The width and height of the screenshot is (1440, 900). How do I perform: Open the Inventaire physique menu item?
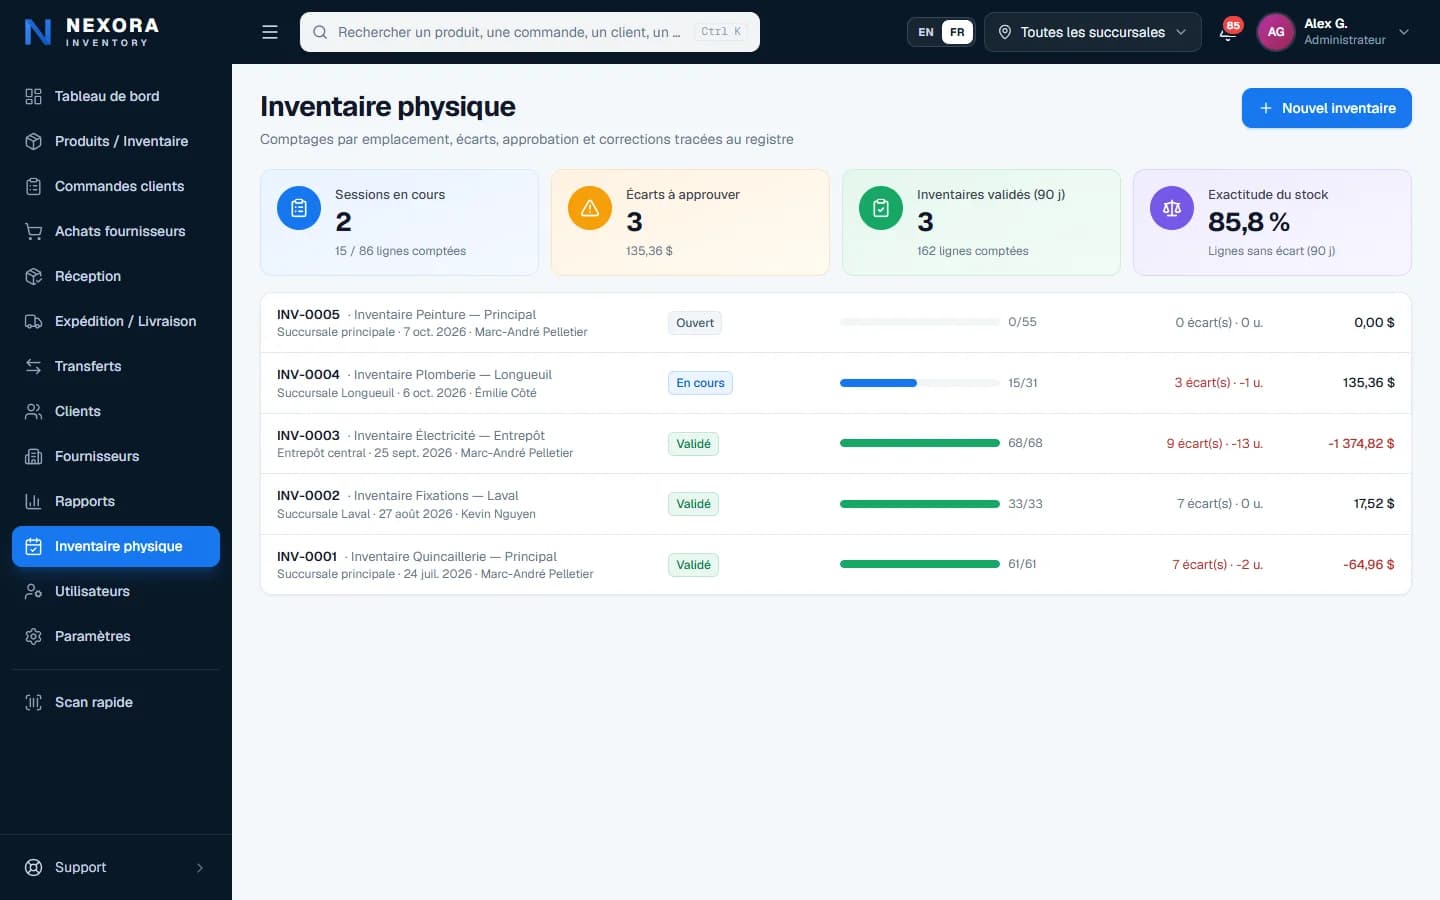(x=116, y=546)
